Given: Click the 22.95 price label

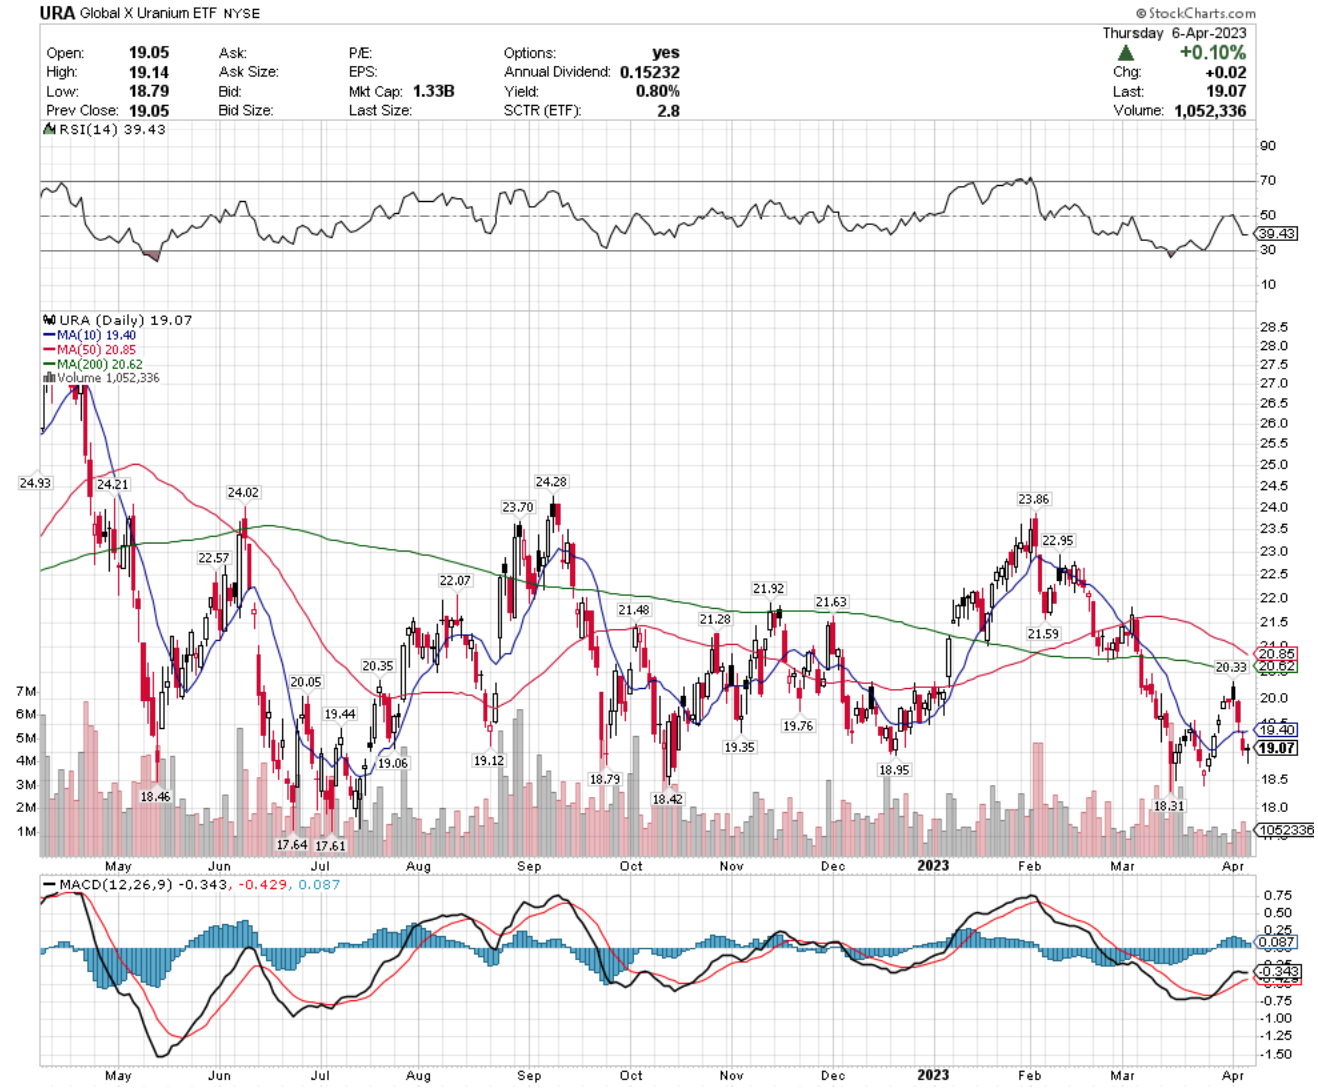Looking at the screenshot, I should 1058,540.
